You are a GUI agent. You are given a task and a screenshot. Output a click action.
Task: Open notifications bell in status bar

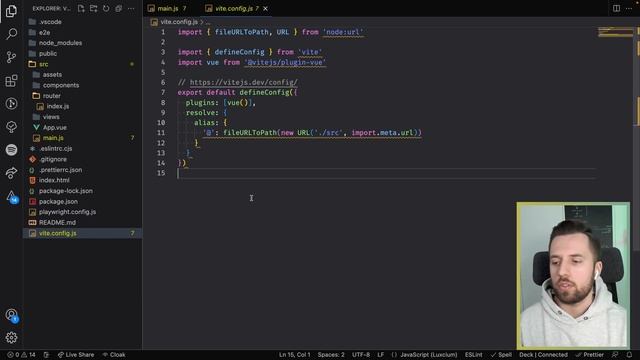pyautogui.click(x=629, y=355)
